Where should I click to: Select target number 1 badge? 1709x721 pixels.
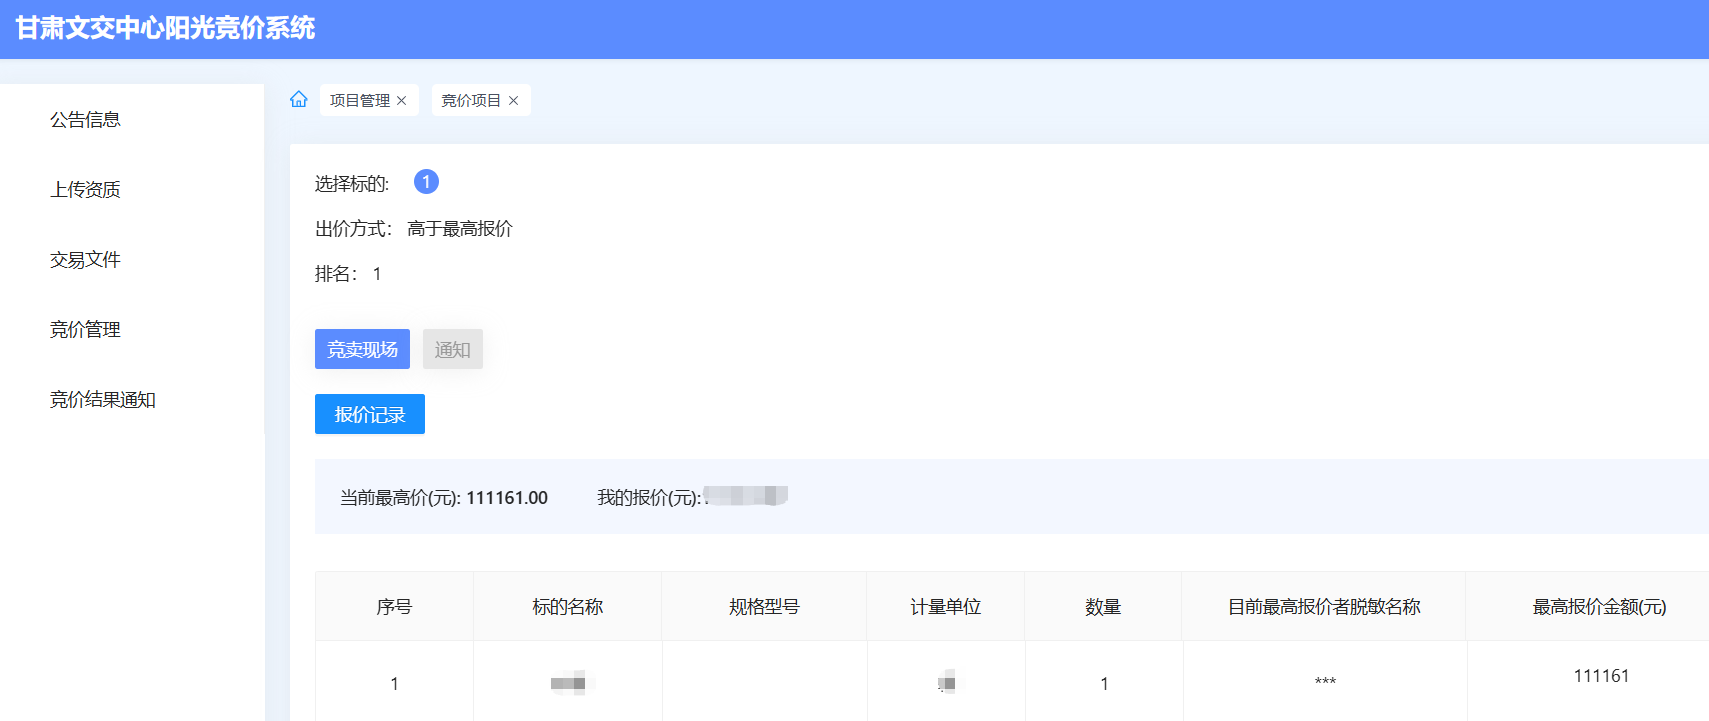426,182
